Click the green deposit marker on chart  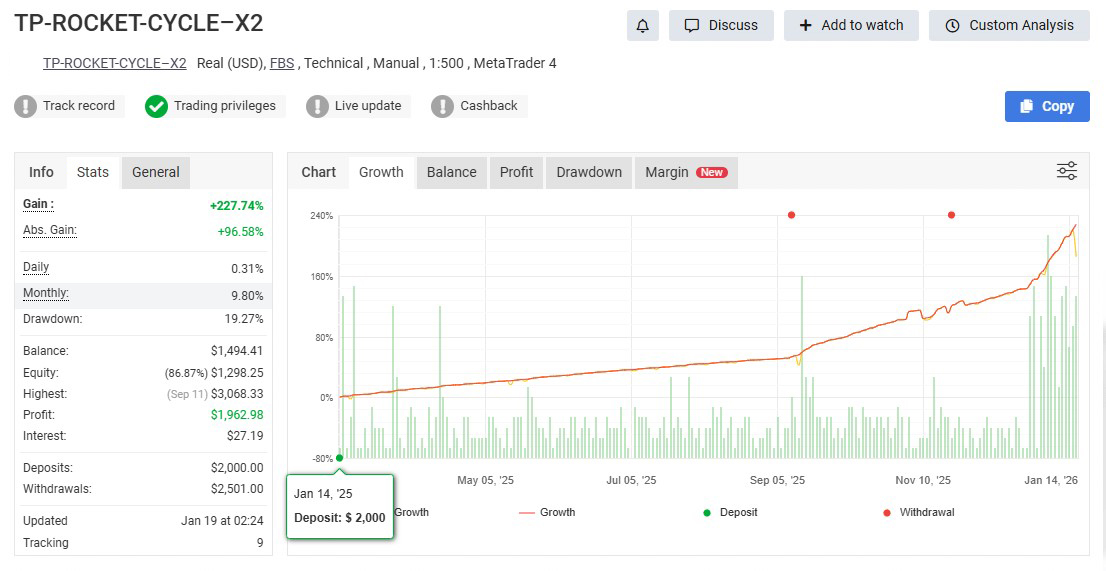pyautogui.click(x=339, y=458)
